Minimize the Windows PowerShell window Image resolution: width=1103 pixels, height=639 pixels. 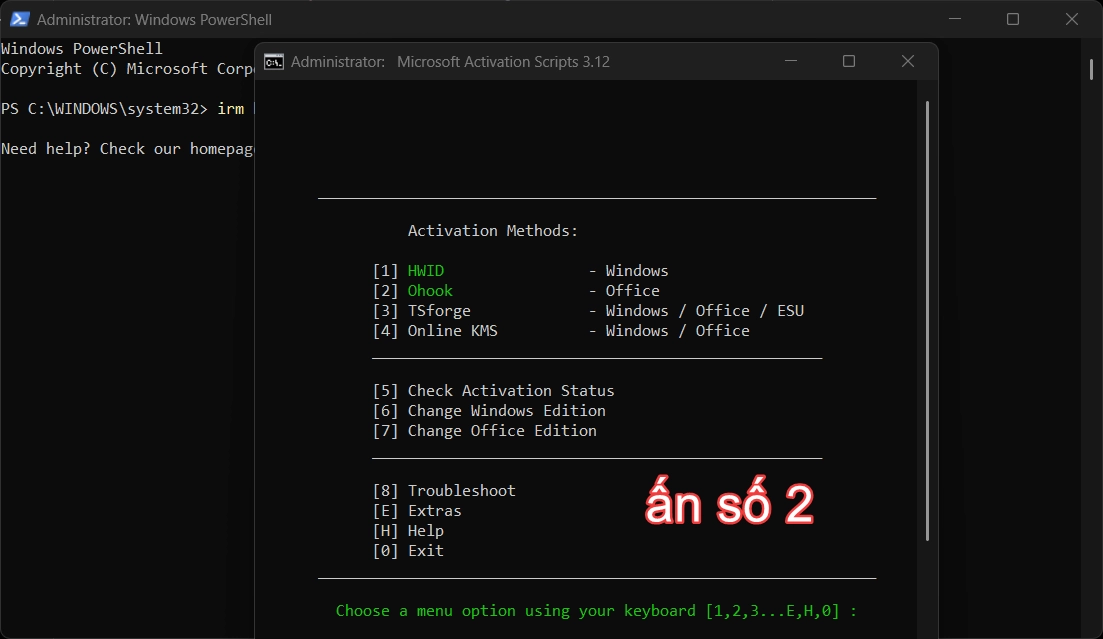955,19
